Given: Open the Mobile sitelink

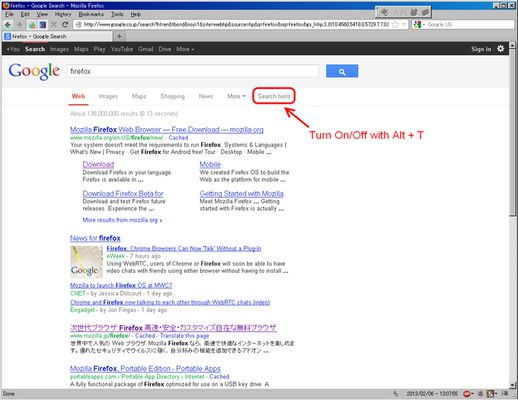Looking at the screenshot, I should pos(210,164).
